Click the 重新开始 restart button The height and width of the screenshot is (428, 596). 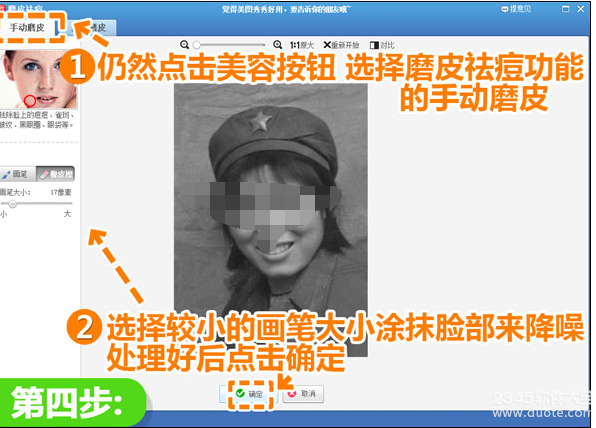click(341, 45)
